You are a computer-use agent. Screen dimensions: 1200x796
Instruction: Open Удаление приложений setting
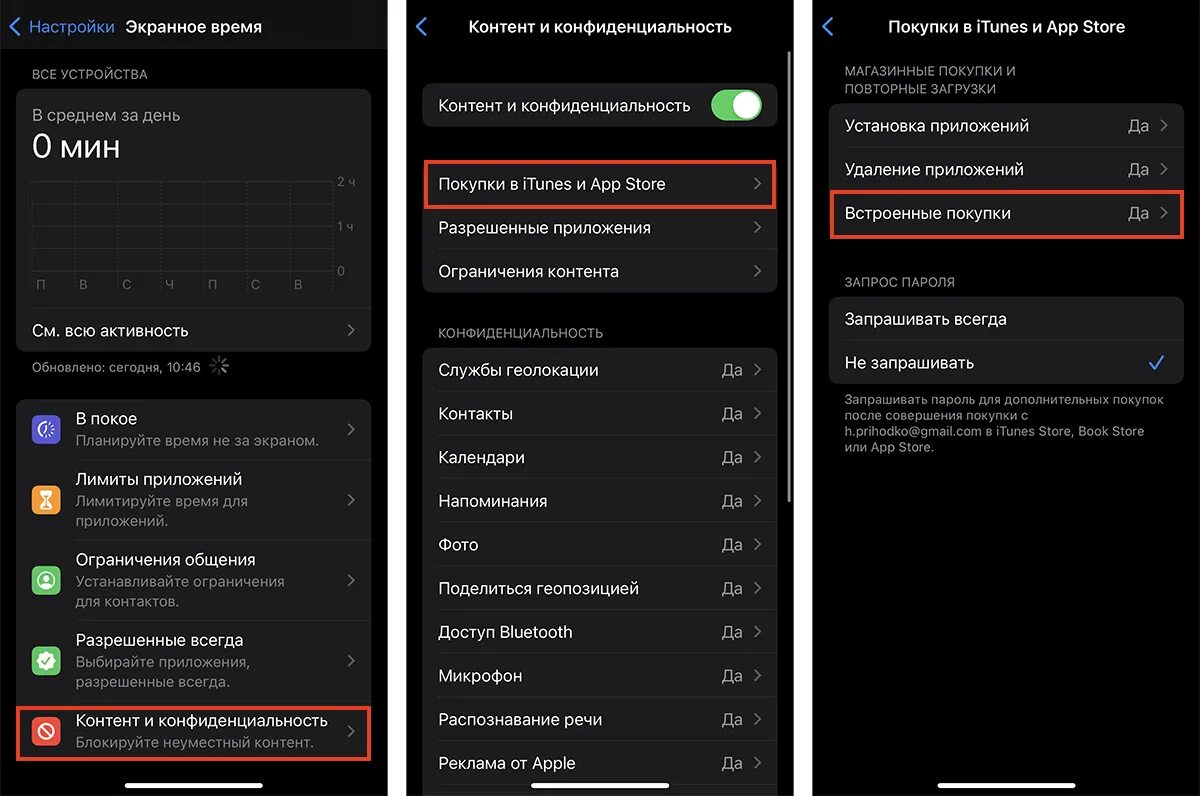coord(1006,170)
